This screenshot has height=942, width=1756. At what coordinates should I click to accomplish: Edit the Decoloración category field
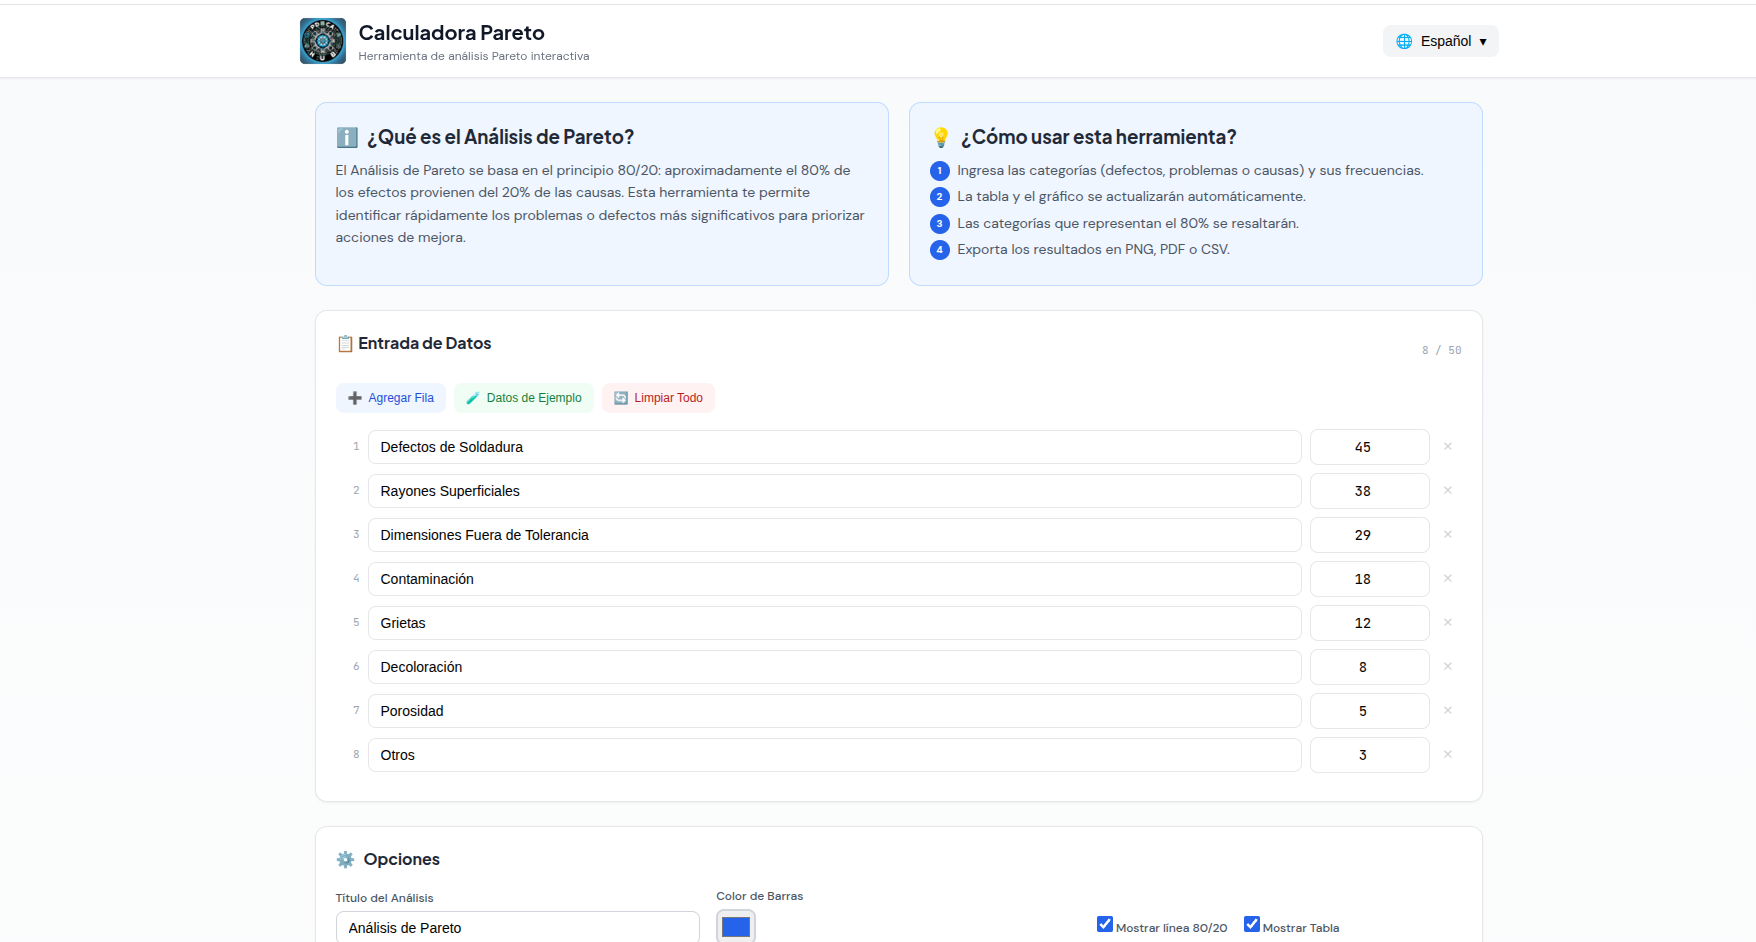pyautogui.click(x=834, y=667)
